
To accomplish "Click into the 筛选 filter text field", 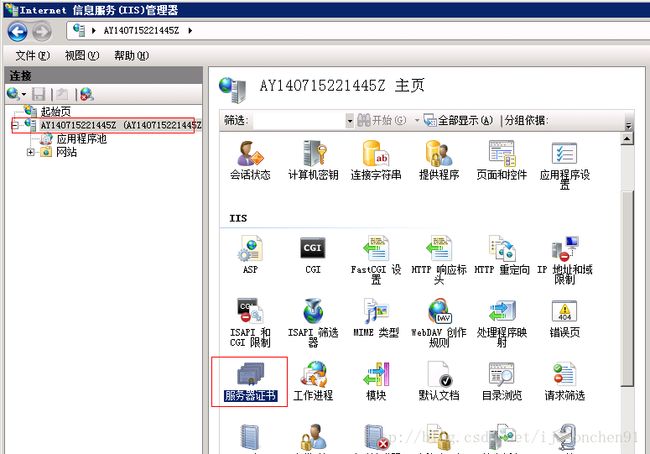I will click(x=299, y=121).
